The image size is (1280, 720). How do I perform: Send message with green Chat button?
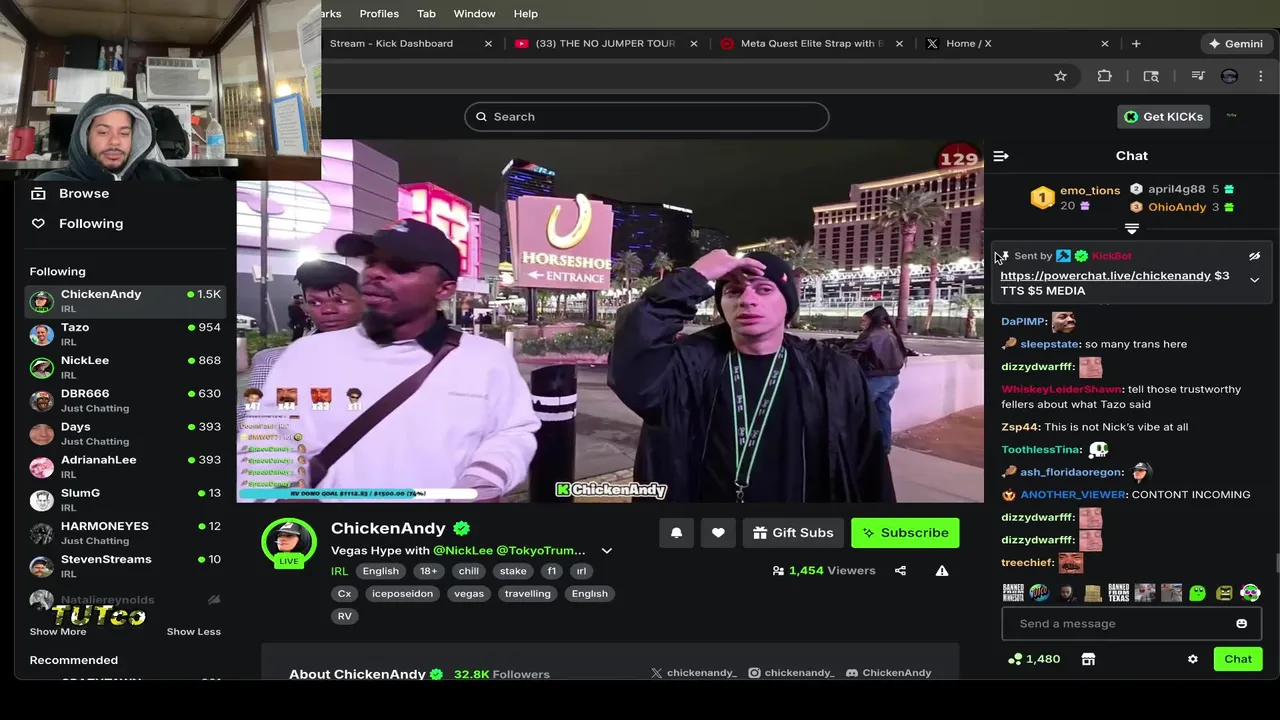click(x=1238, y=659)
